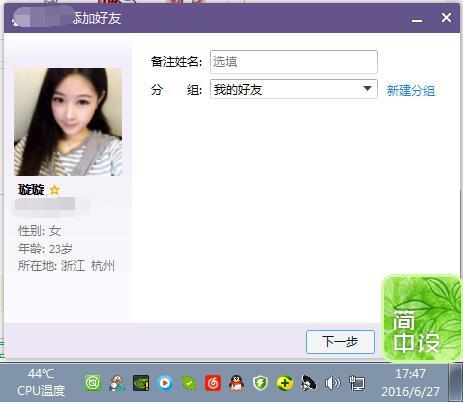Click the green 简中设 floating widget
Viewport: 463px width, 402px height.
coord(422,318)
